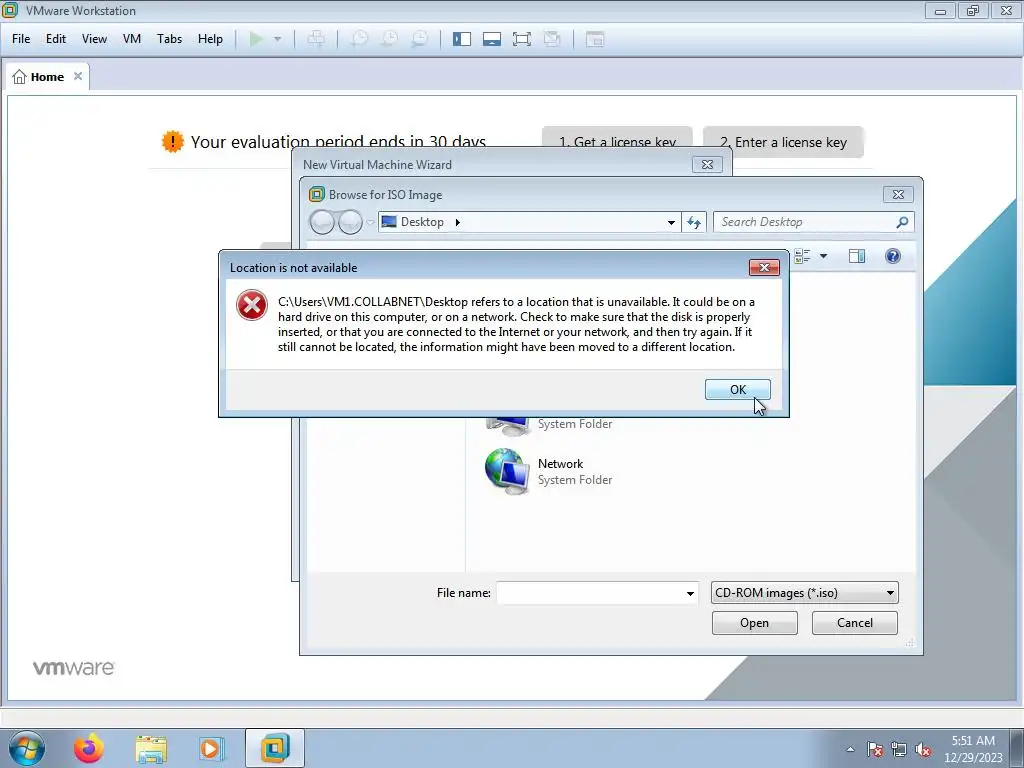This screenshot has height=768, width=1024.
Task: Click the network tray icon
Action: 899,749
